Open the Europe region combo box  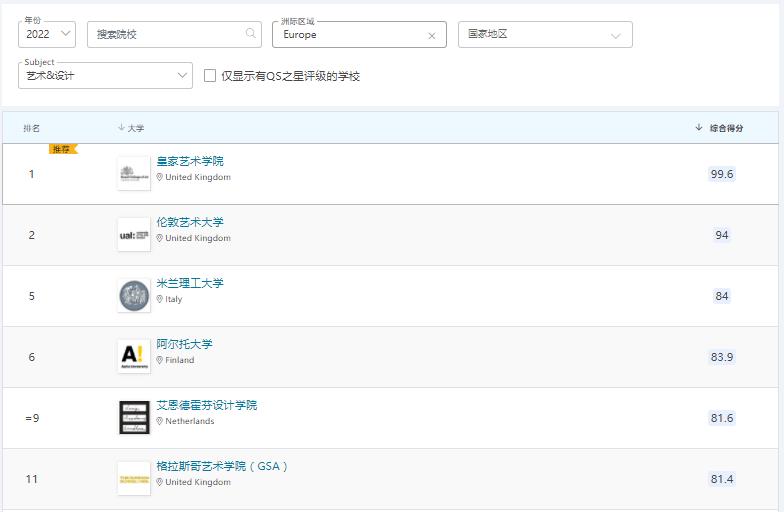359,34
